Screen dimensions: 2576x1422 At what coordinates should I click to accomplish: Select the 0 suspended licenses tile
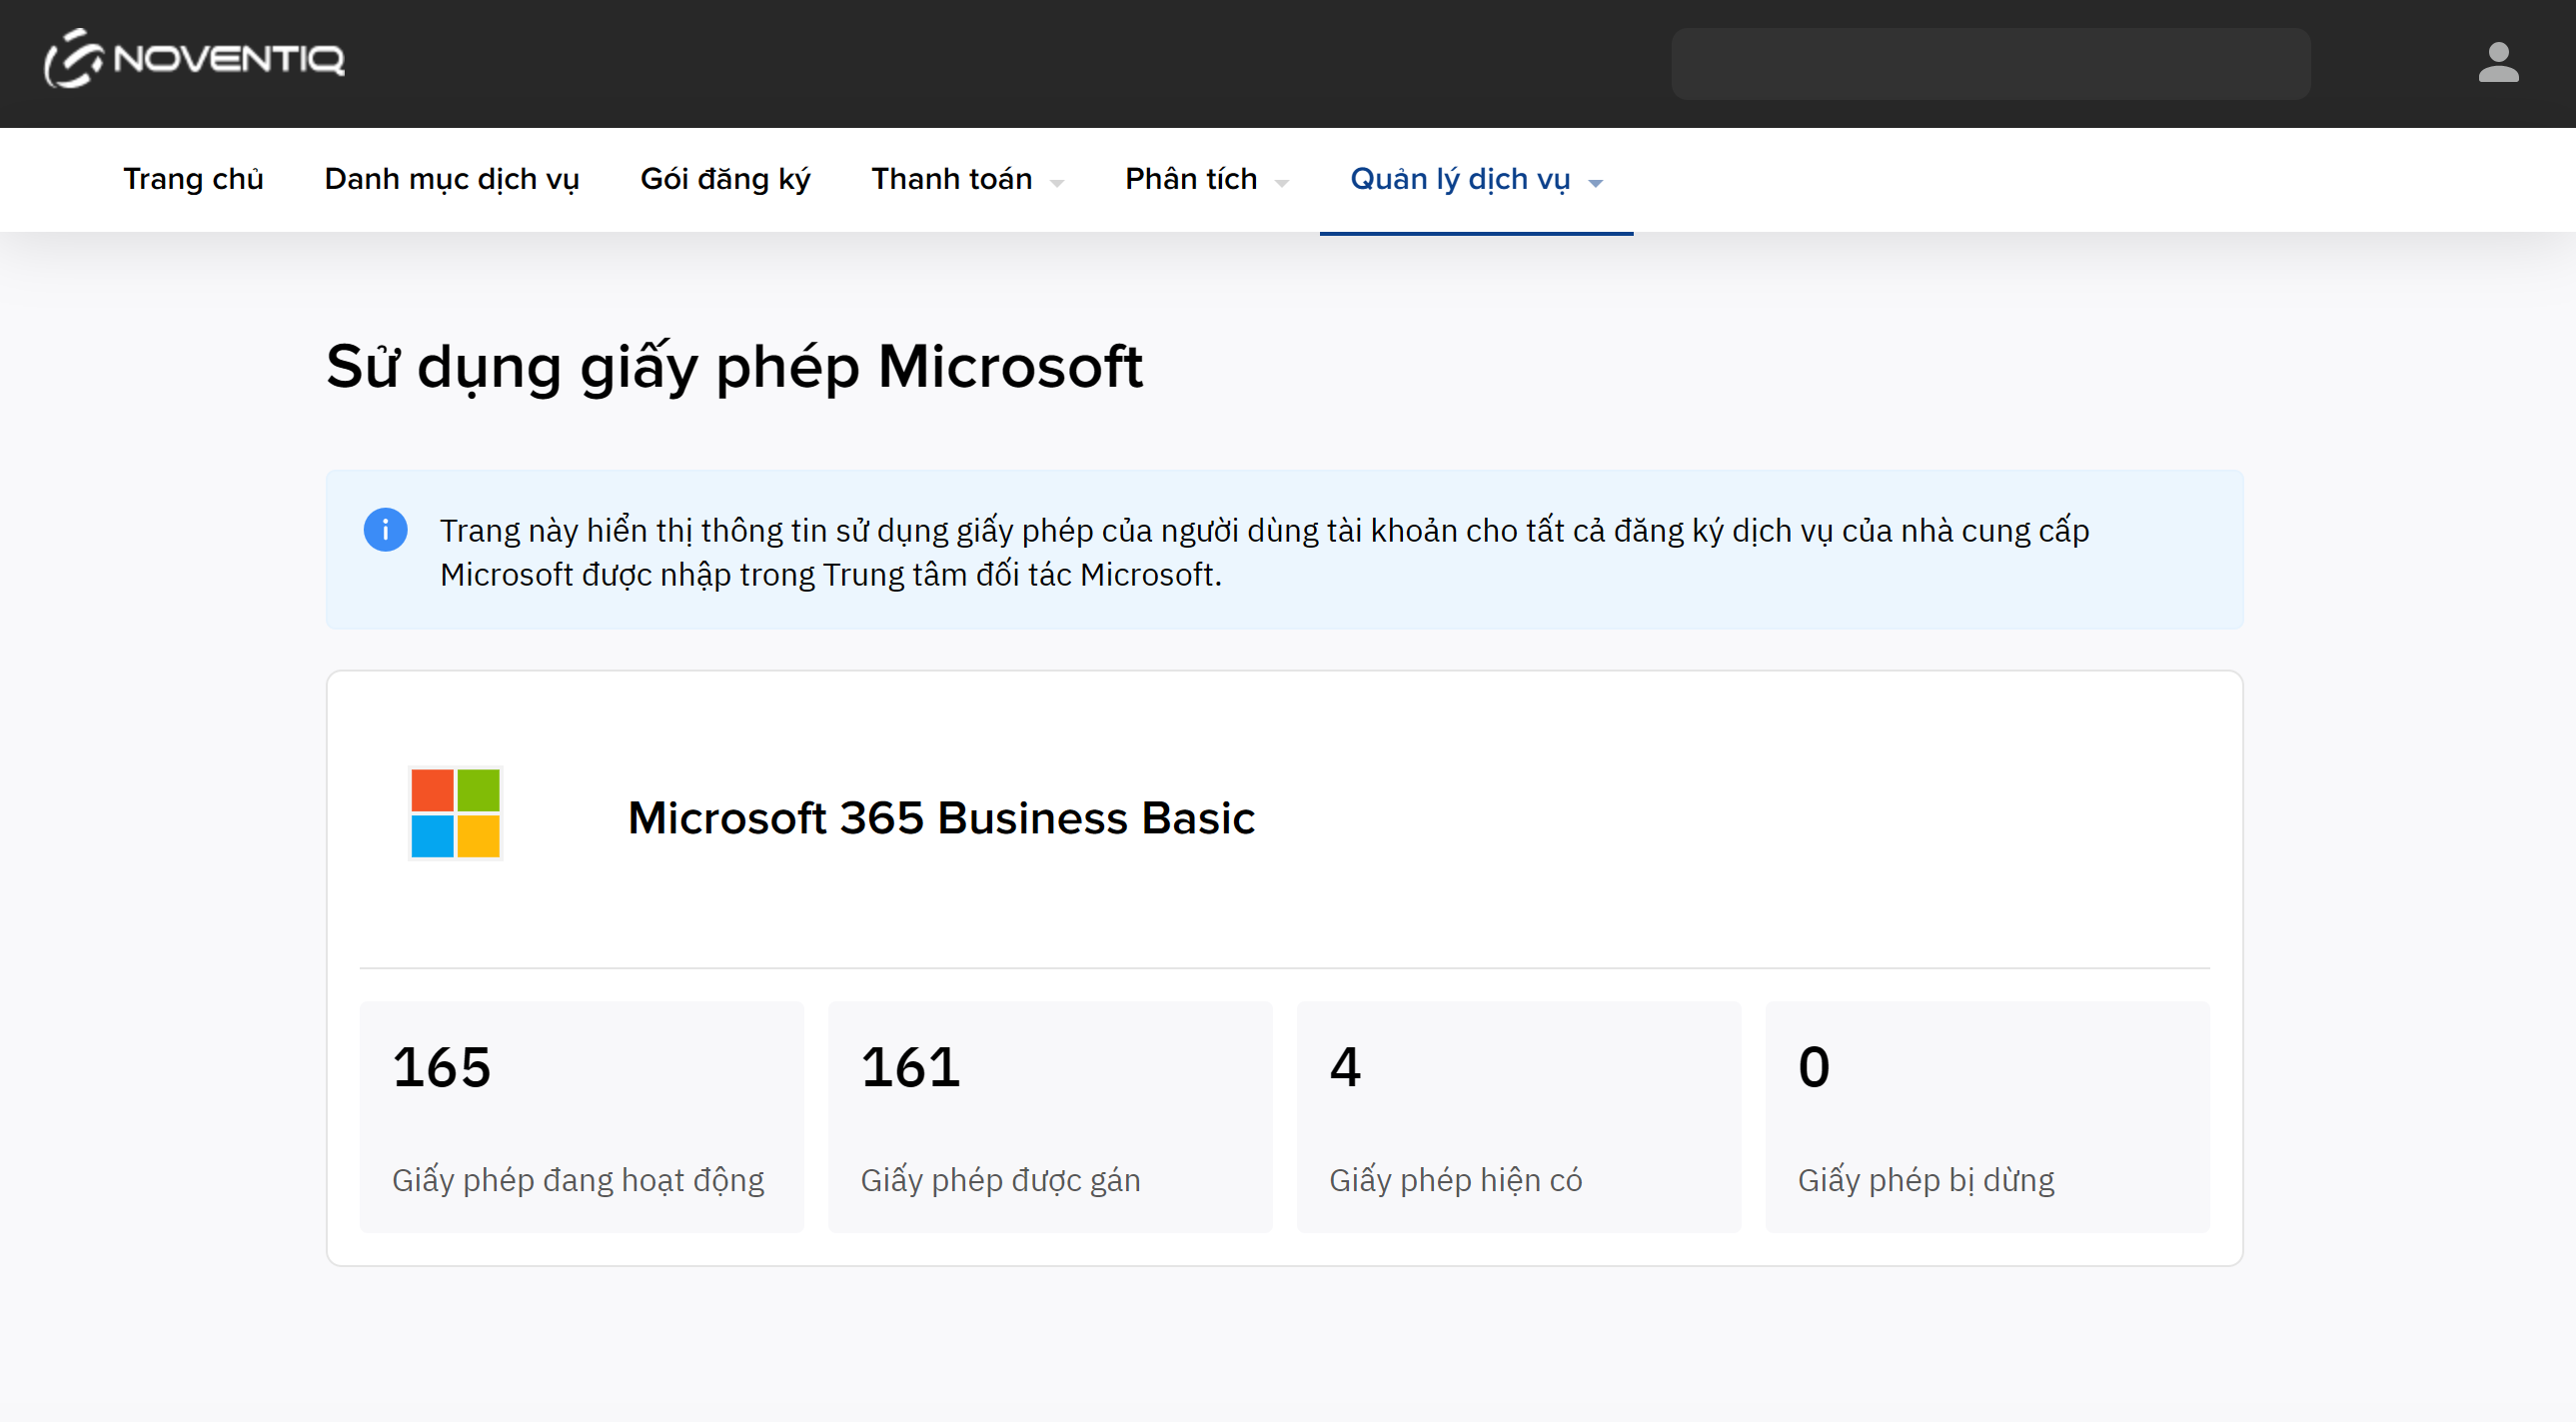click(x=1986, y=1116)
